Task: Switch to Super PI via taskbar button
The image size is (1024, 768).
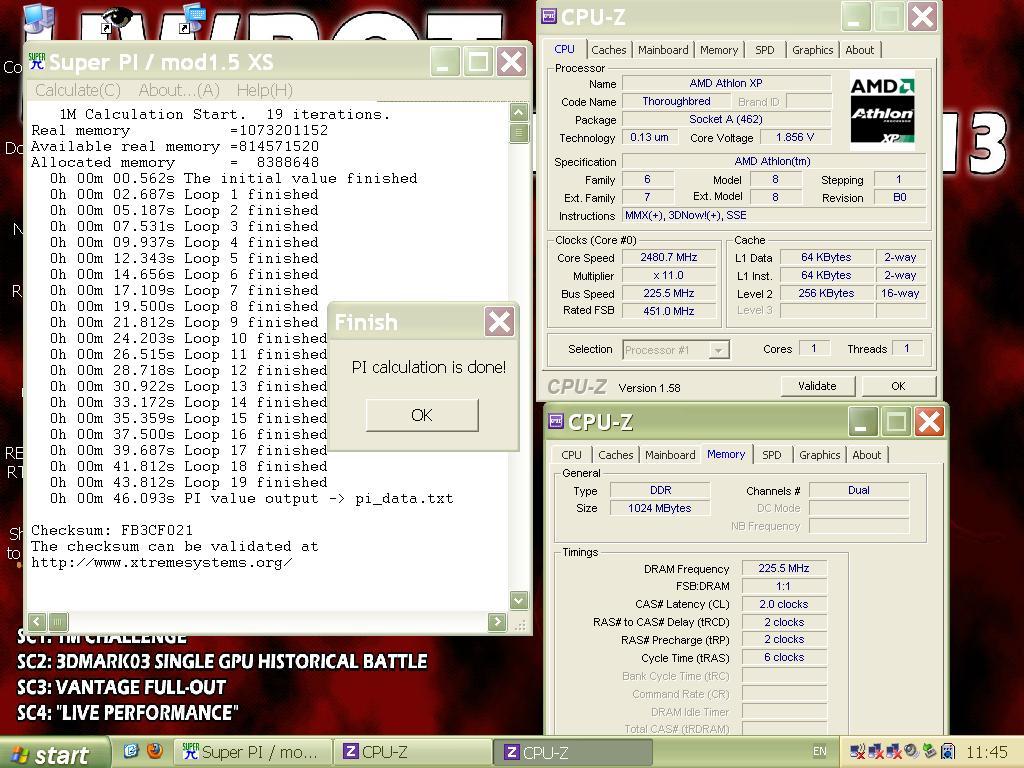Action: click(254, 752)
